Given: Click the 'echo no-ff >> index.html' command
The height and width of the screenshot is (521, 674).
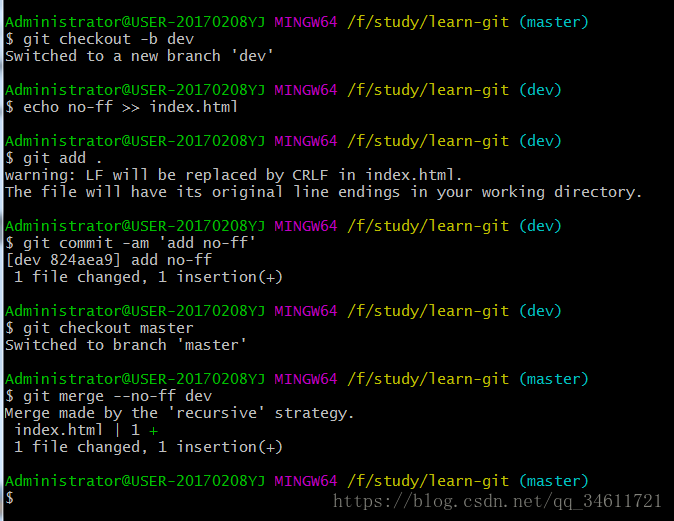Looking at the screenshot, I should 121,107.
